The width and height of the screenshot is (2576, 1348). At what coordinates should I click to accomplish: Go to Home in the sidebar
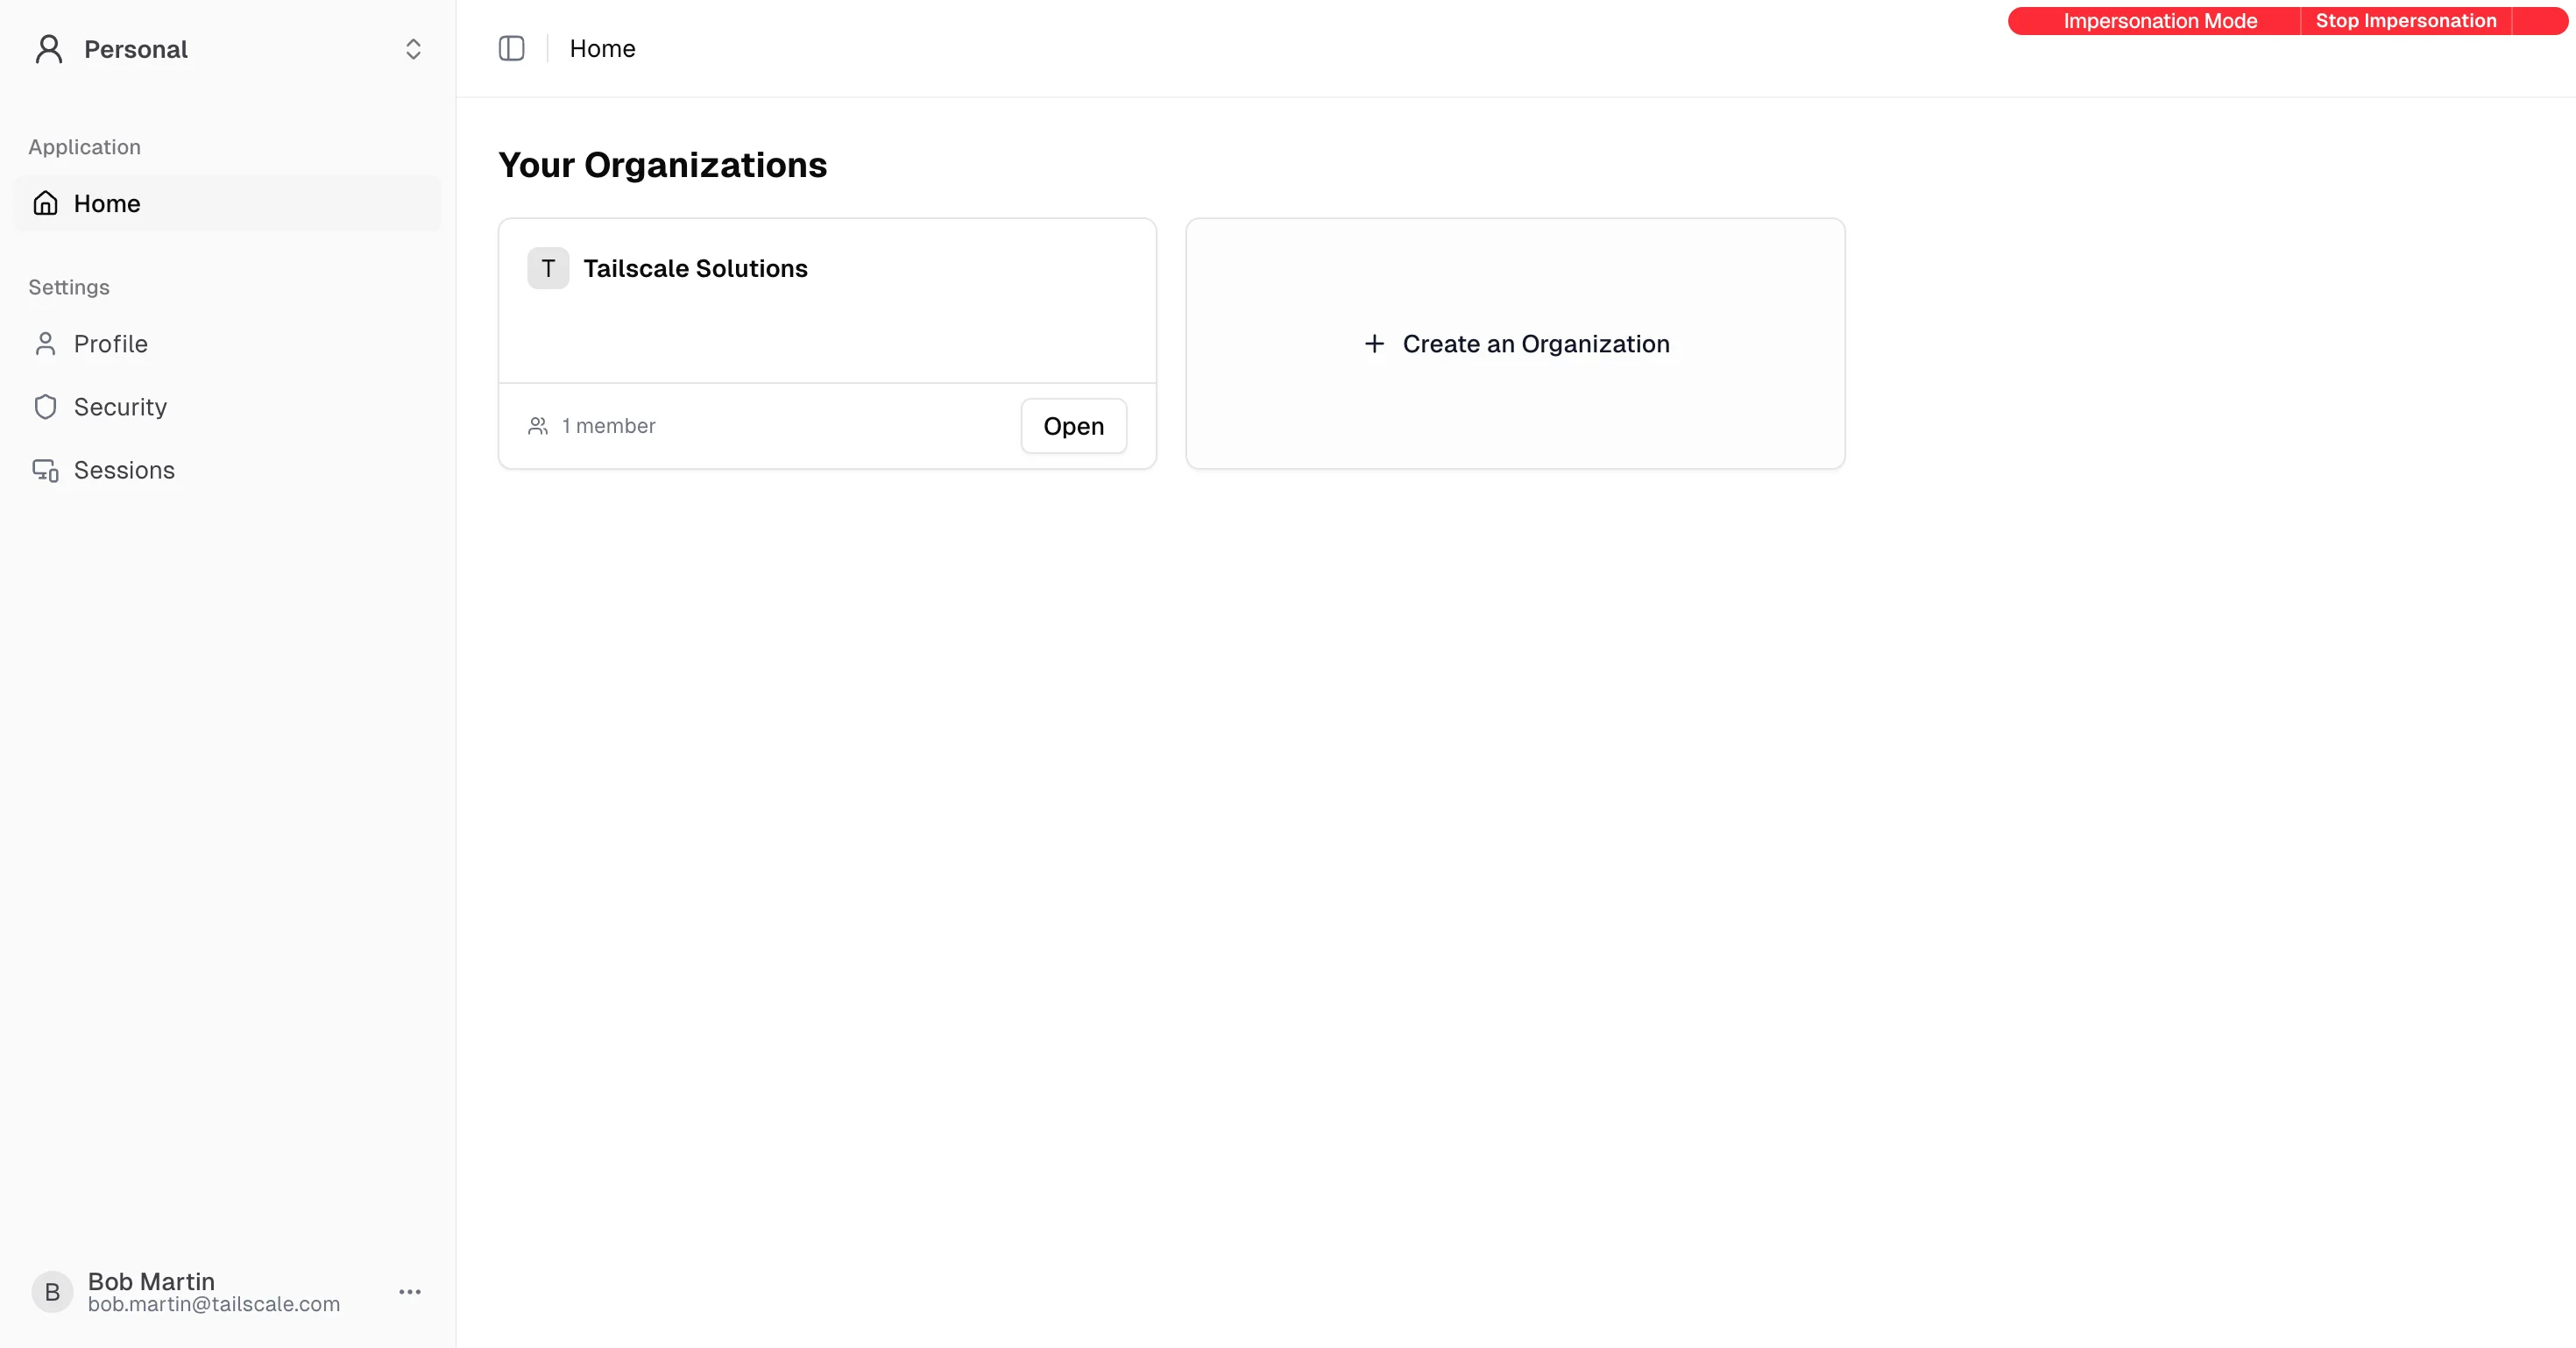[228, 204]
